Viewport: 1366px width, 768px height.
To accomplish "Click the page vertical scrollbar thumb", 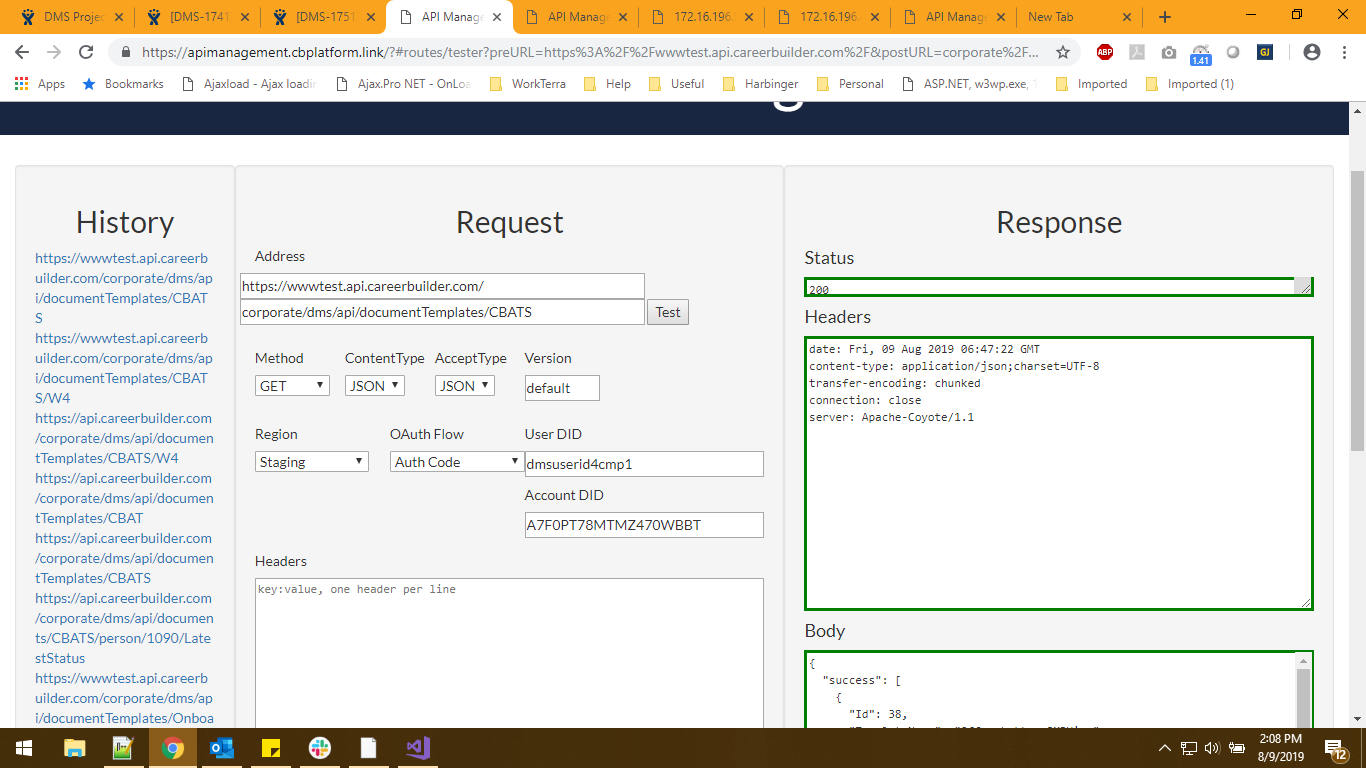I will point(1357,310).
